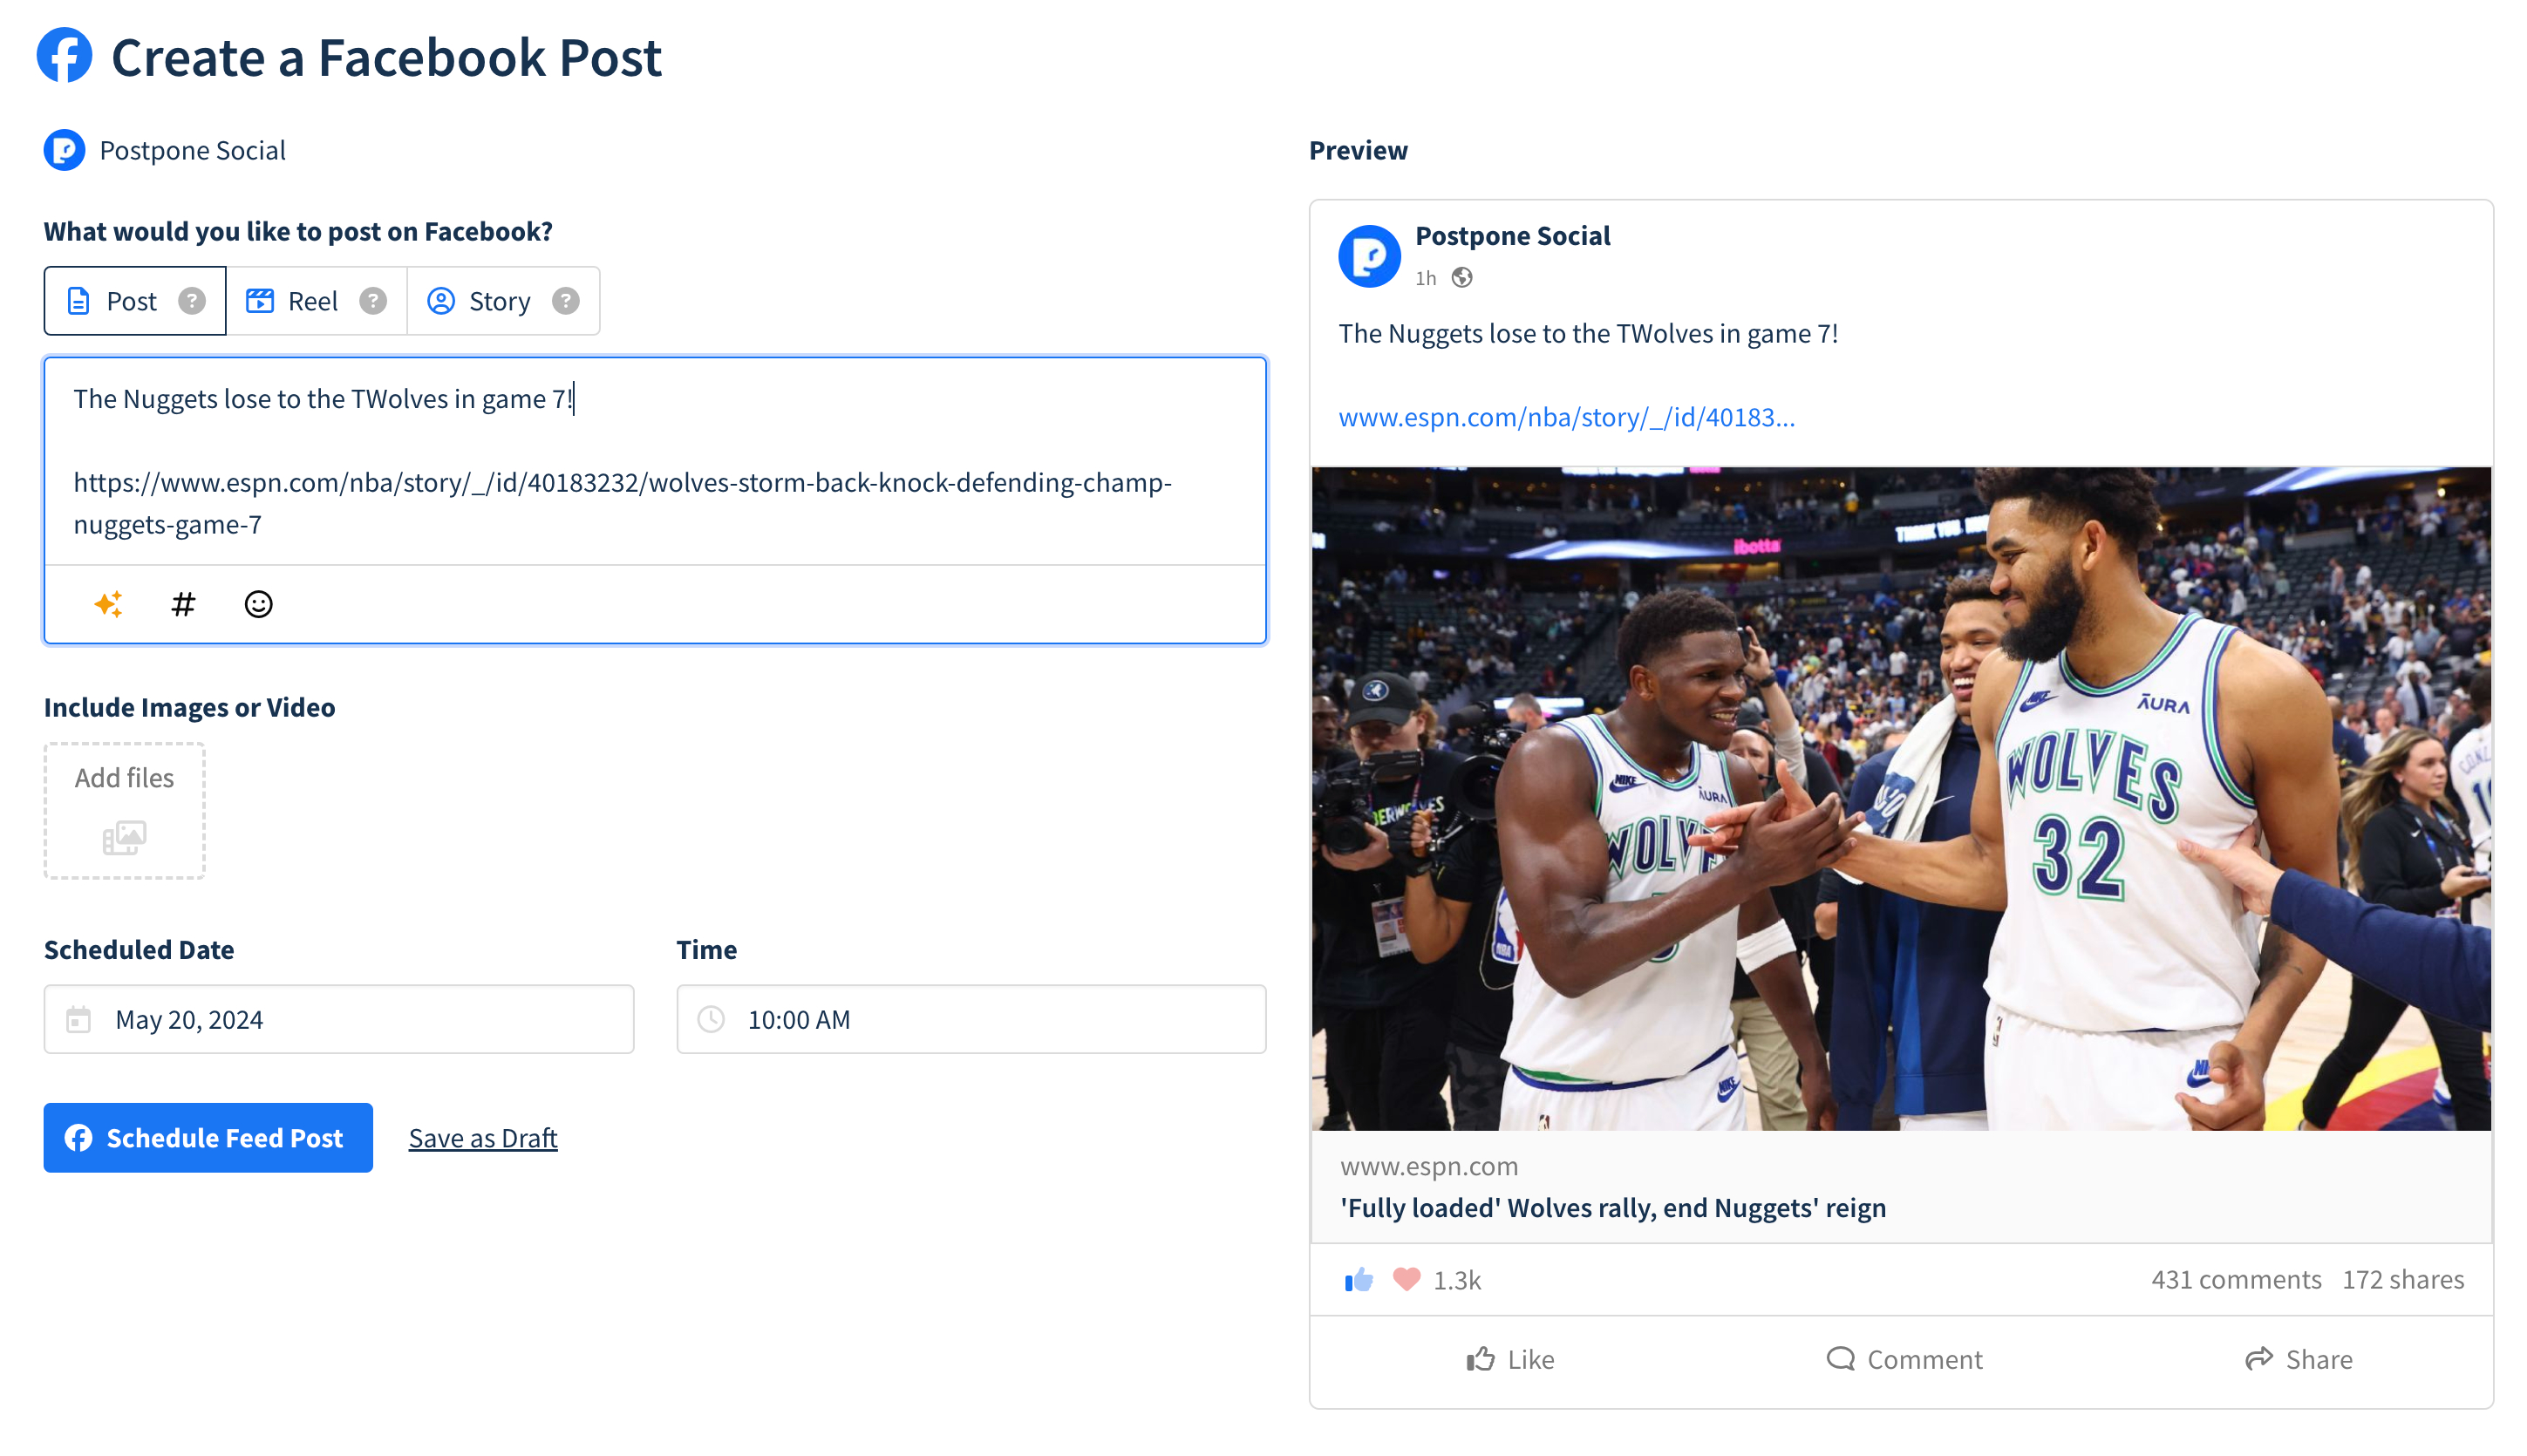The width and height of the screenshot is (2527, 1456).
Task: Click the help icon next to Story
Action: [565, 301]
